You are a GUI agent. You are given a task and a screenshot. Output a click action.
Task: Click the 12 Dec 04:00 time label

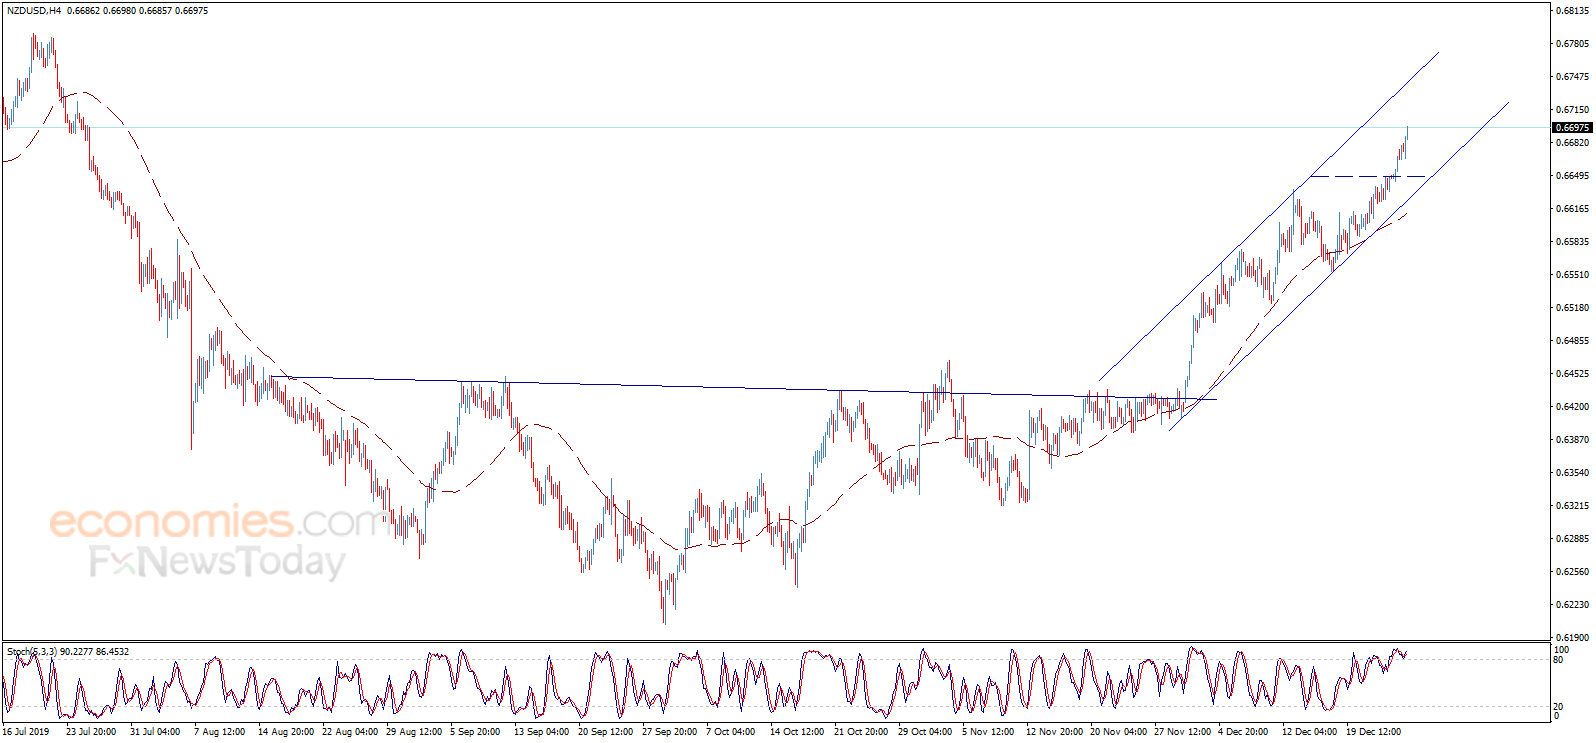coord(1309,732)
